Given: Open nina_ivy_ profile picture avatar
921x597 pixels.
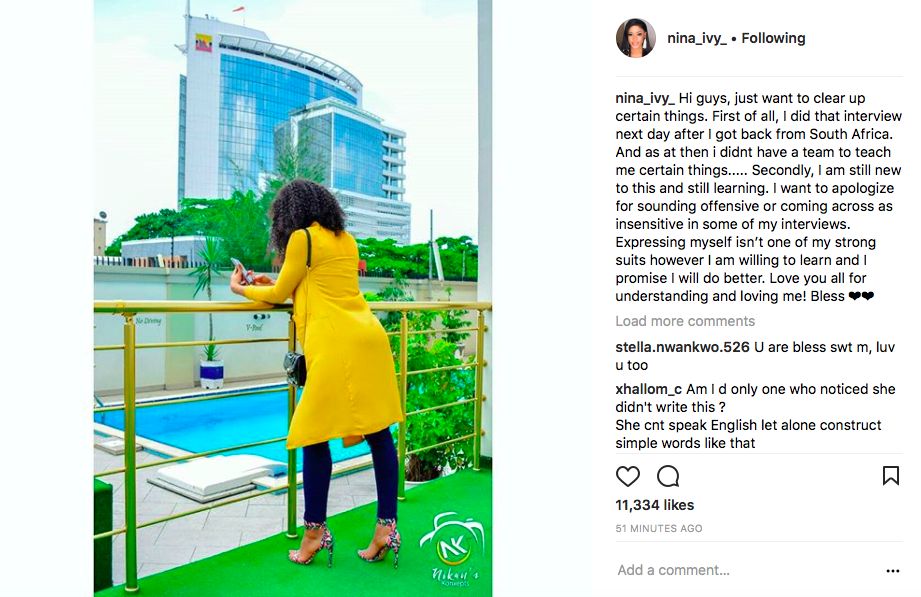Looking at the screenshot, I should tap(636, 38).
